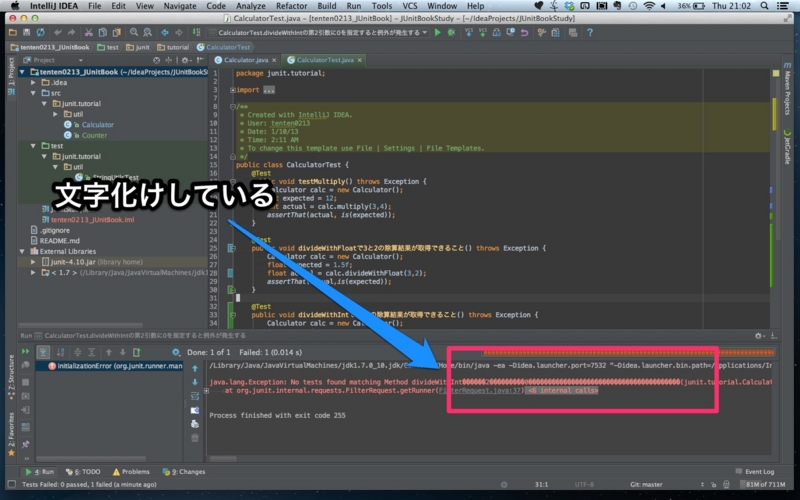
Task: Click the memory indicator 81M of 711M
Action: click(765, 485)
